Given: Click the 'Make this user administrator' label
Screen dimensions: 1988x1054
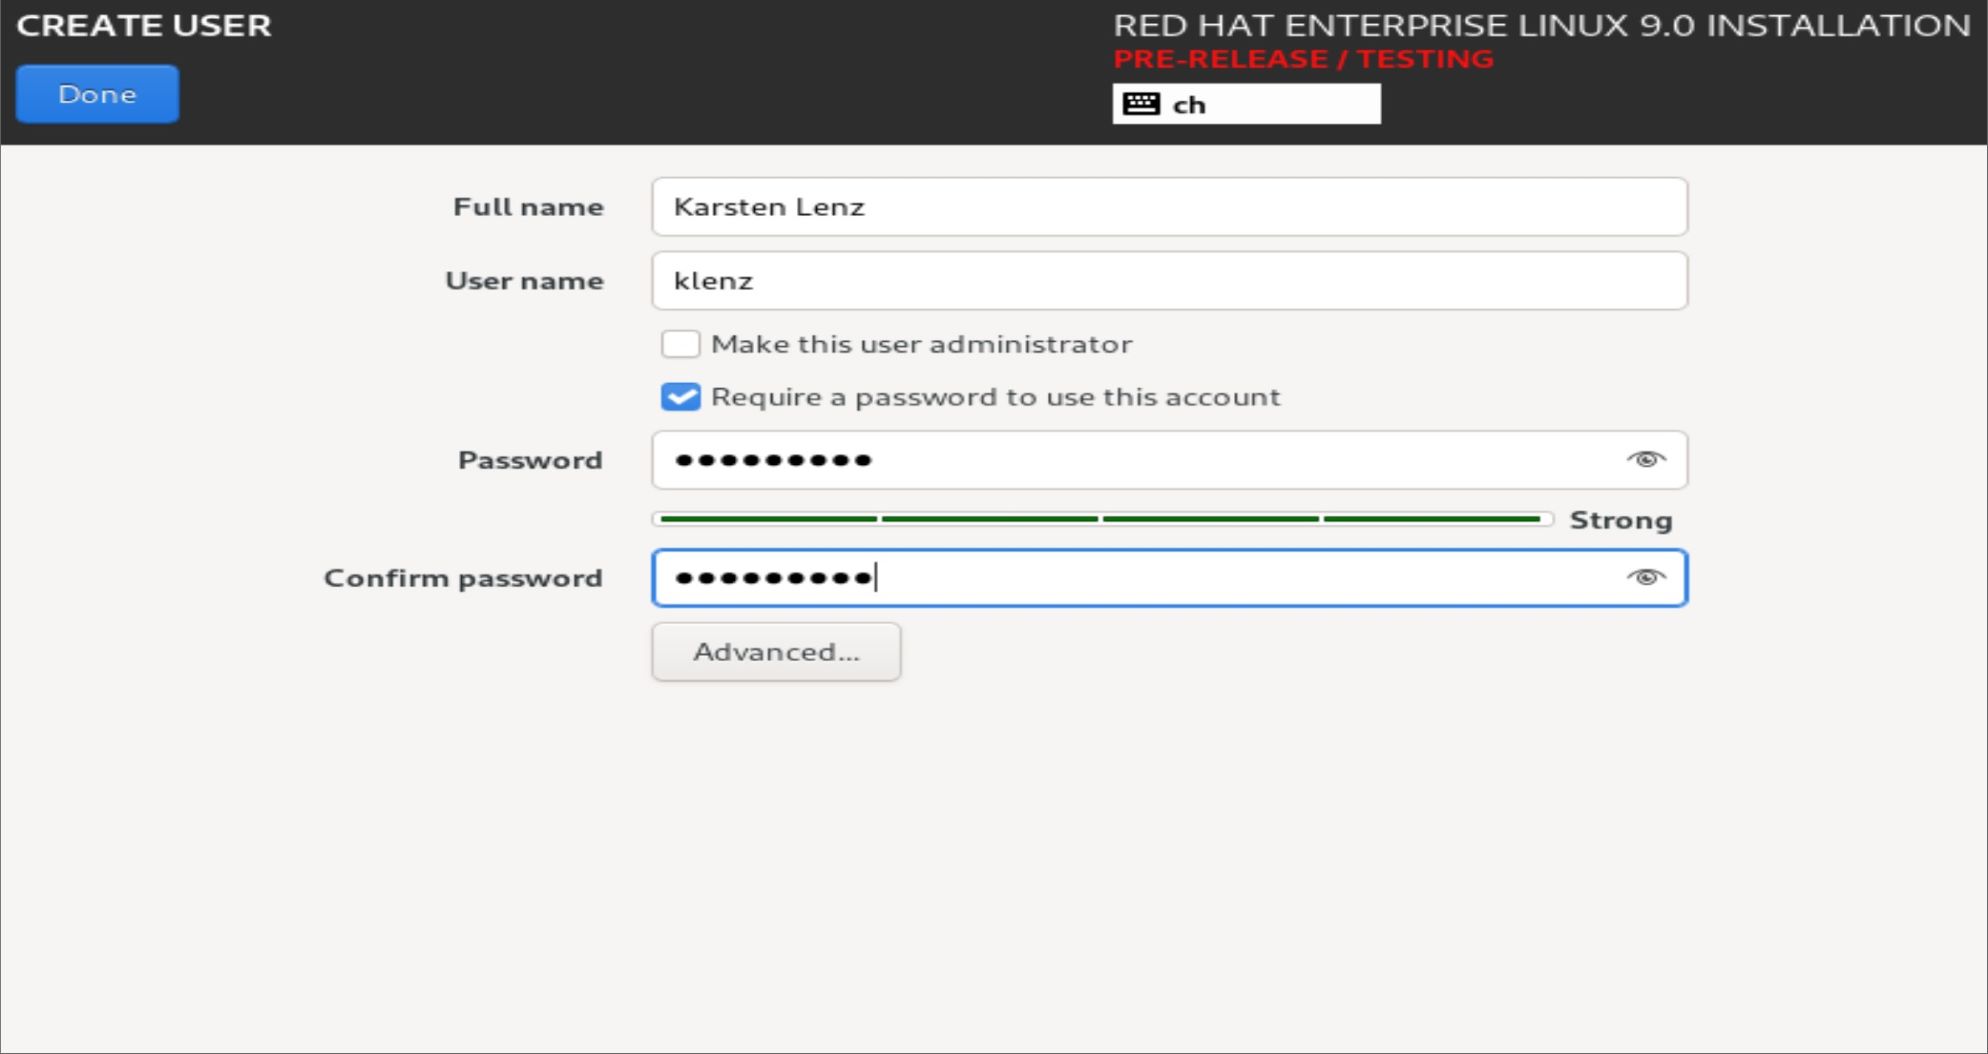Looking at the screenshot, I should coord(921,344).
